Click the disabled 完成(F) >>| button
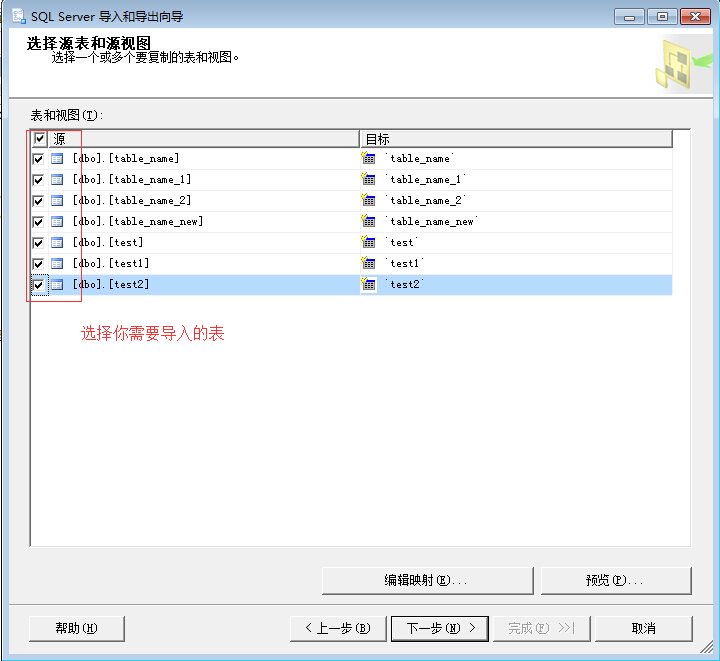The width and height of the screenshot is (720, 661). [x=541, y=628]
